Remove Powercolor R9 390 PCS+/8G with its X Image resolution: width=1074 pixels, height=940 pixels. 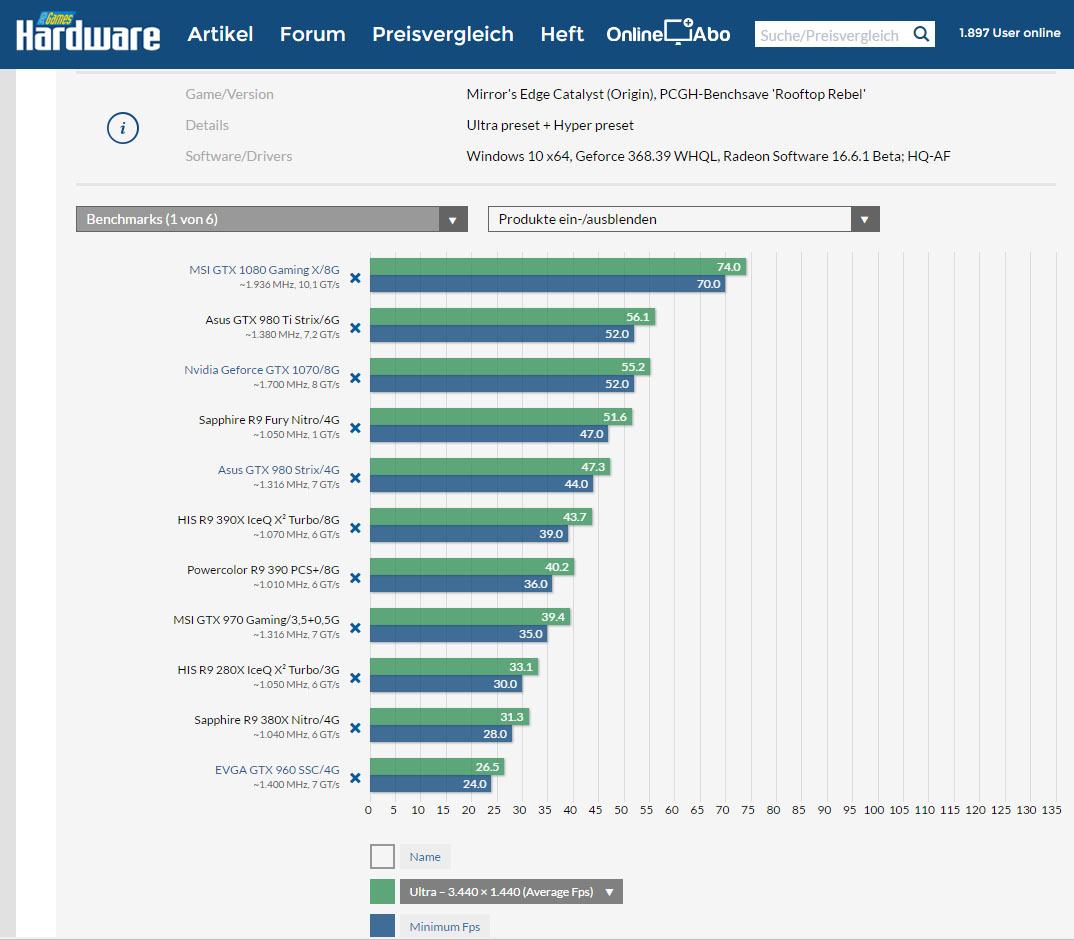pyautogui.click(x=355, y=578)
